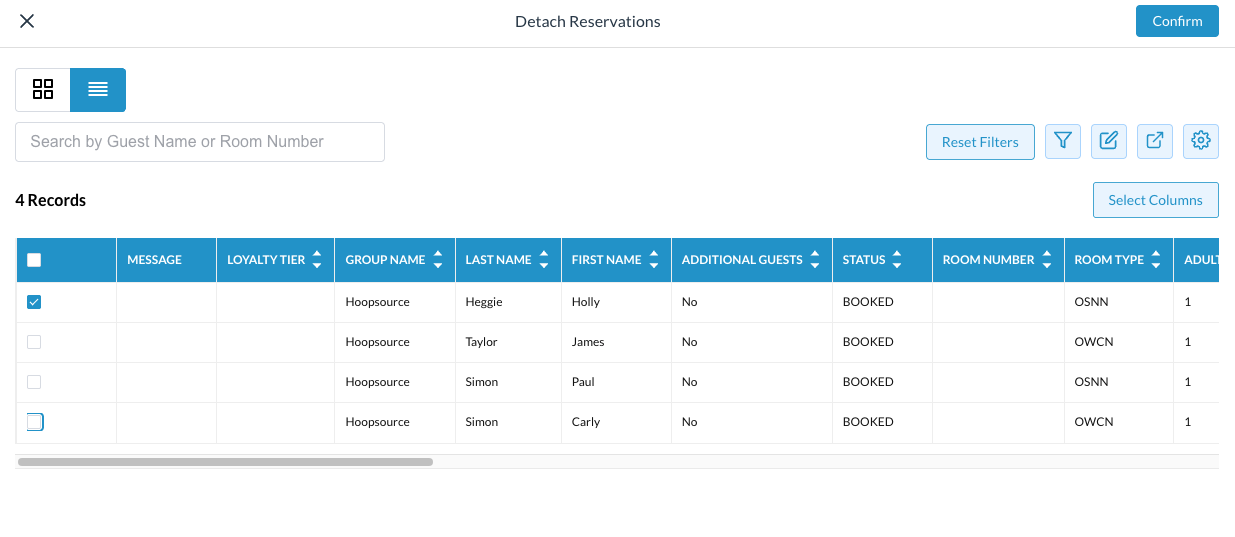1235x537 pixels.
Task: Uncheck the Holly Heggie reservation
Action: pos(34,302)
